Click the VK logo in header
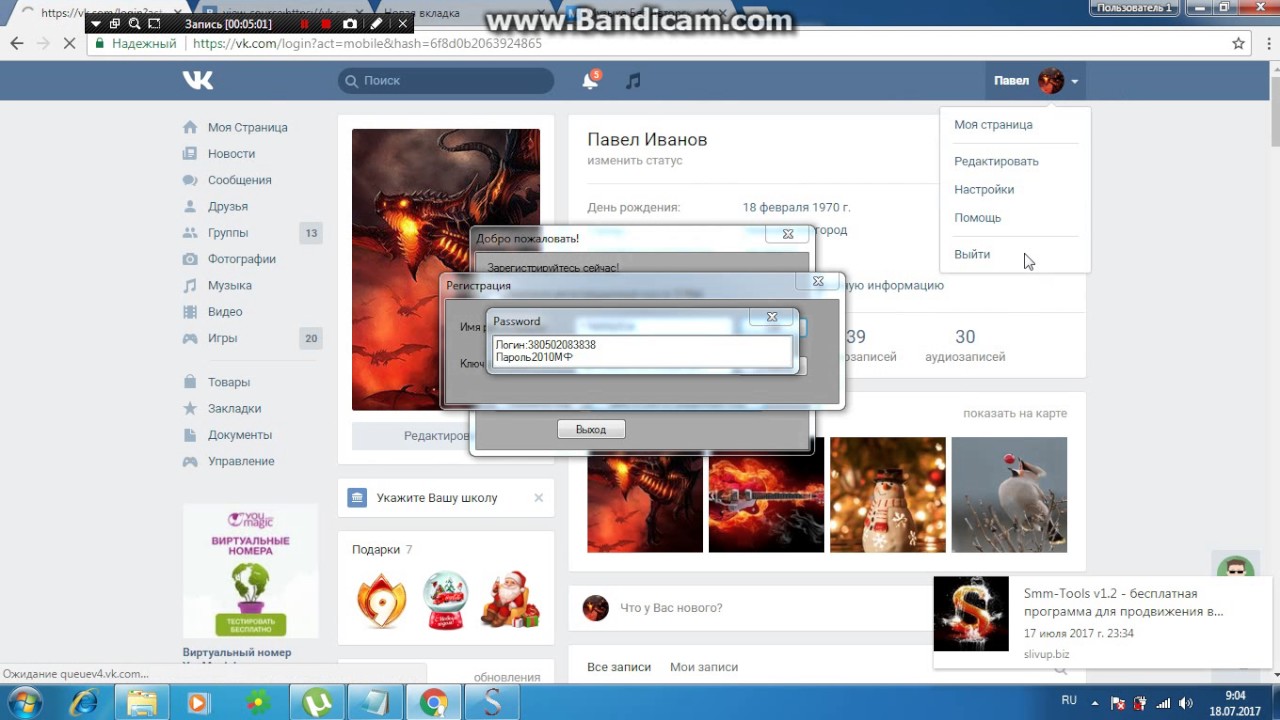The image size is (1280, 720). (x=198, y=81)
